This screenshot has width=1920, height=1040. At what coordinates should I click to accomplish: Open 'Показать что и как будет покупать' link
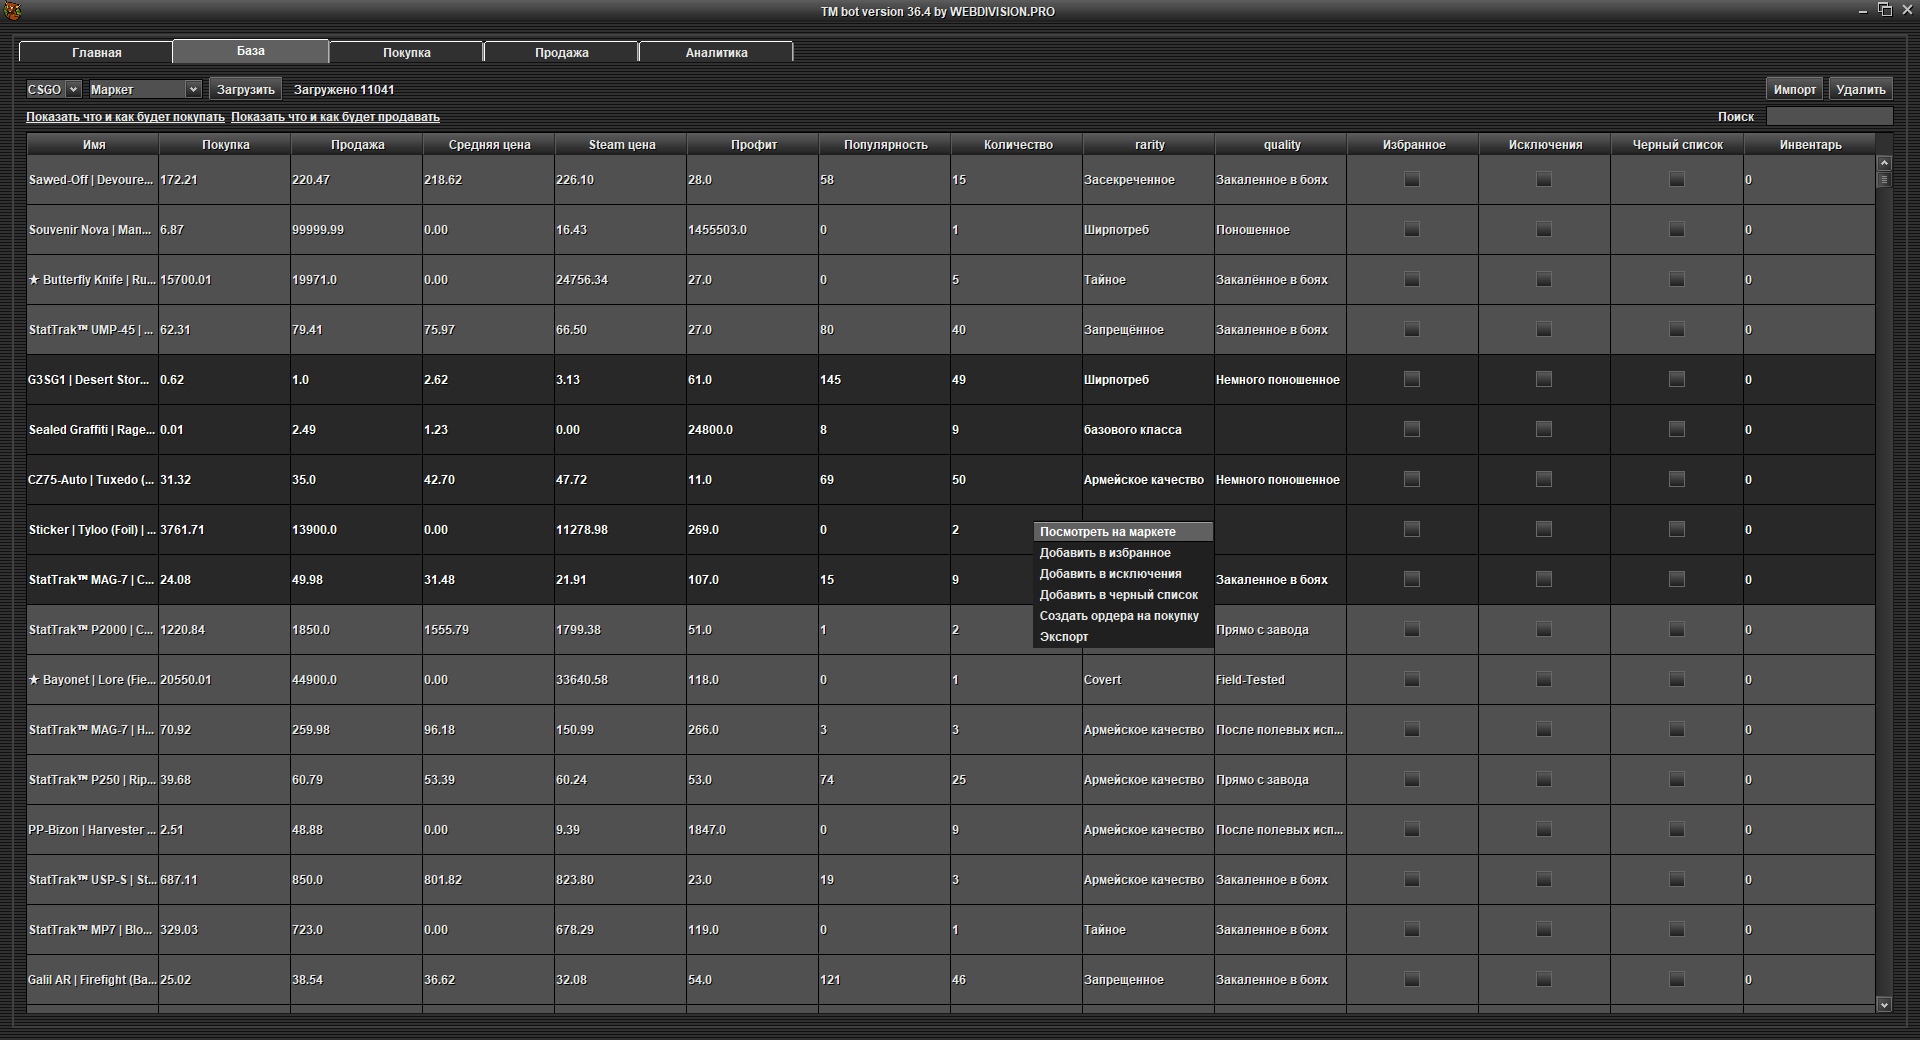click(x=125, y=117)
